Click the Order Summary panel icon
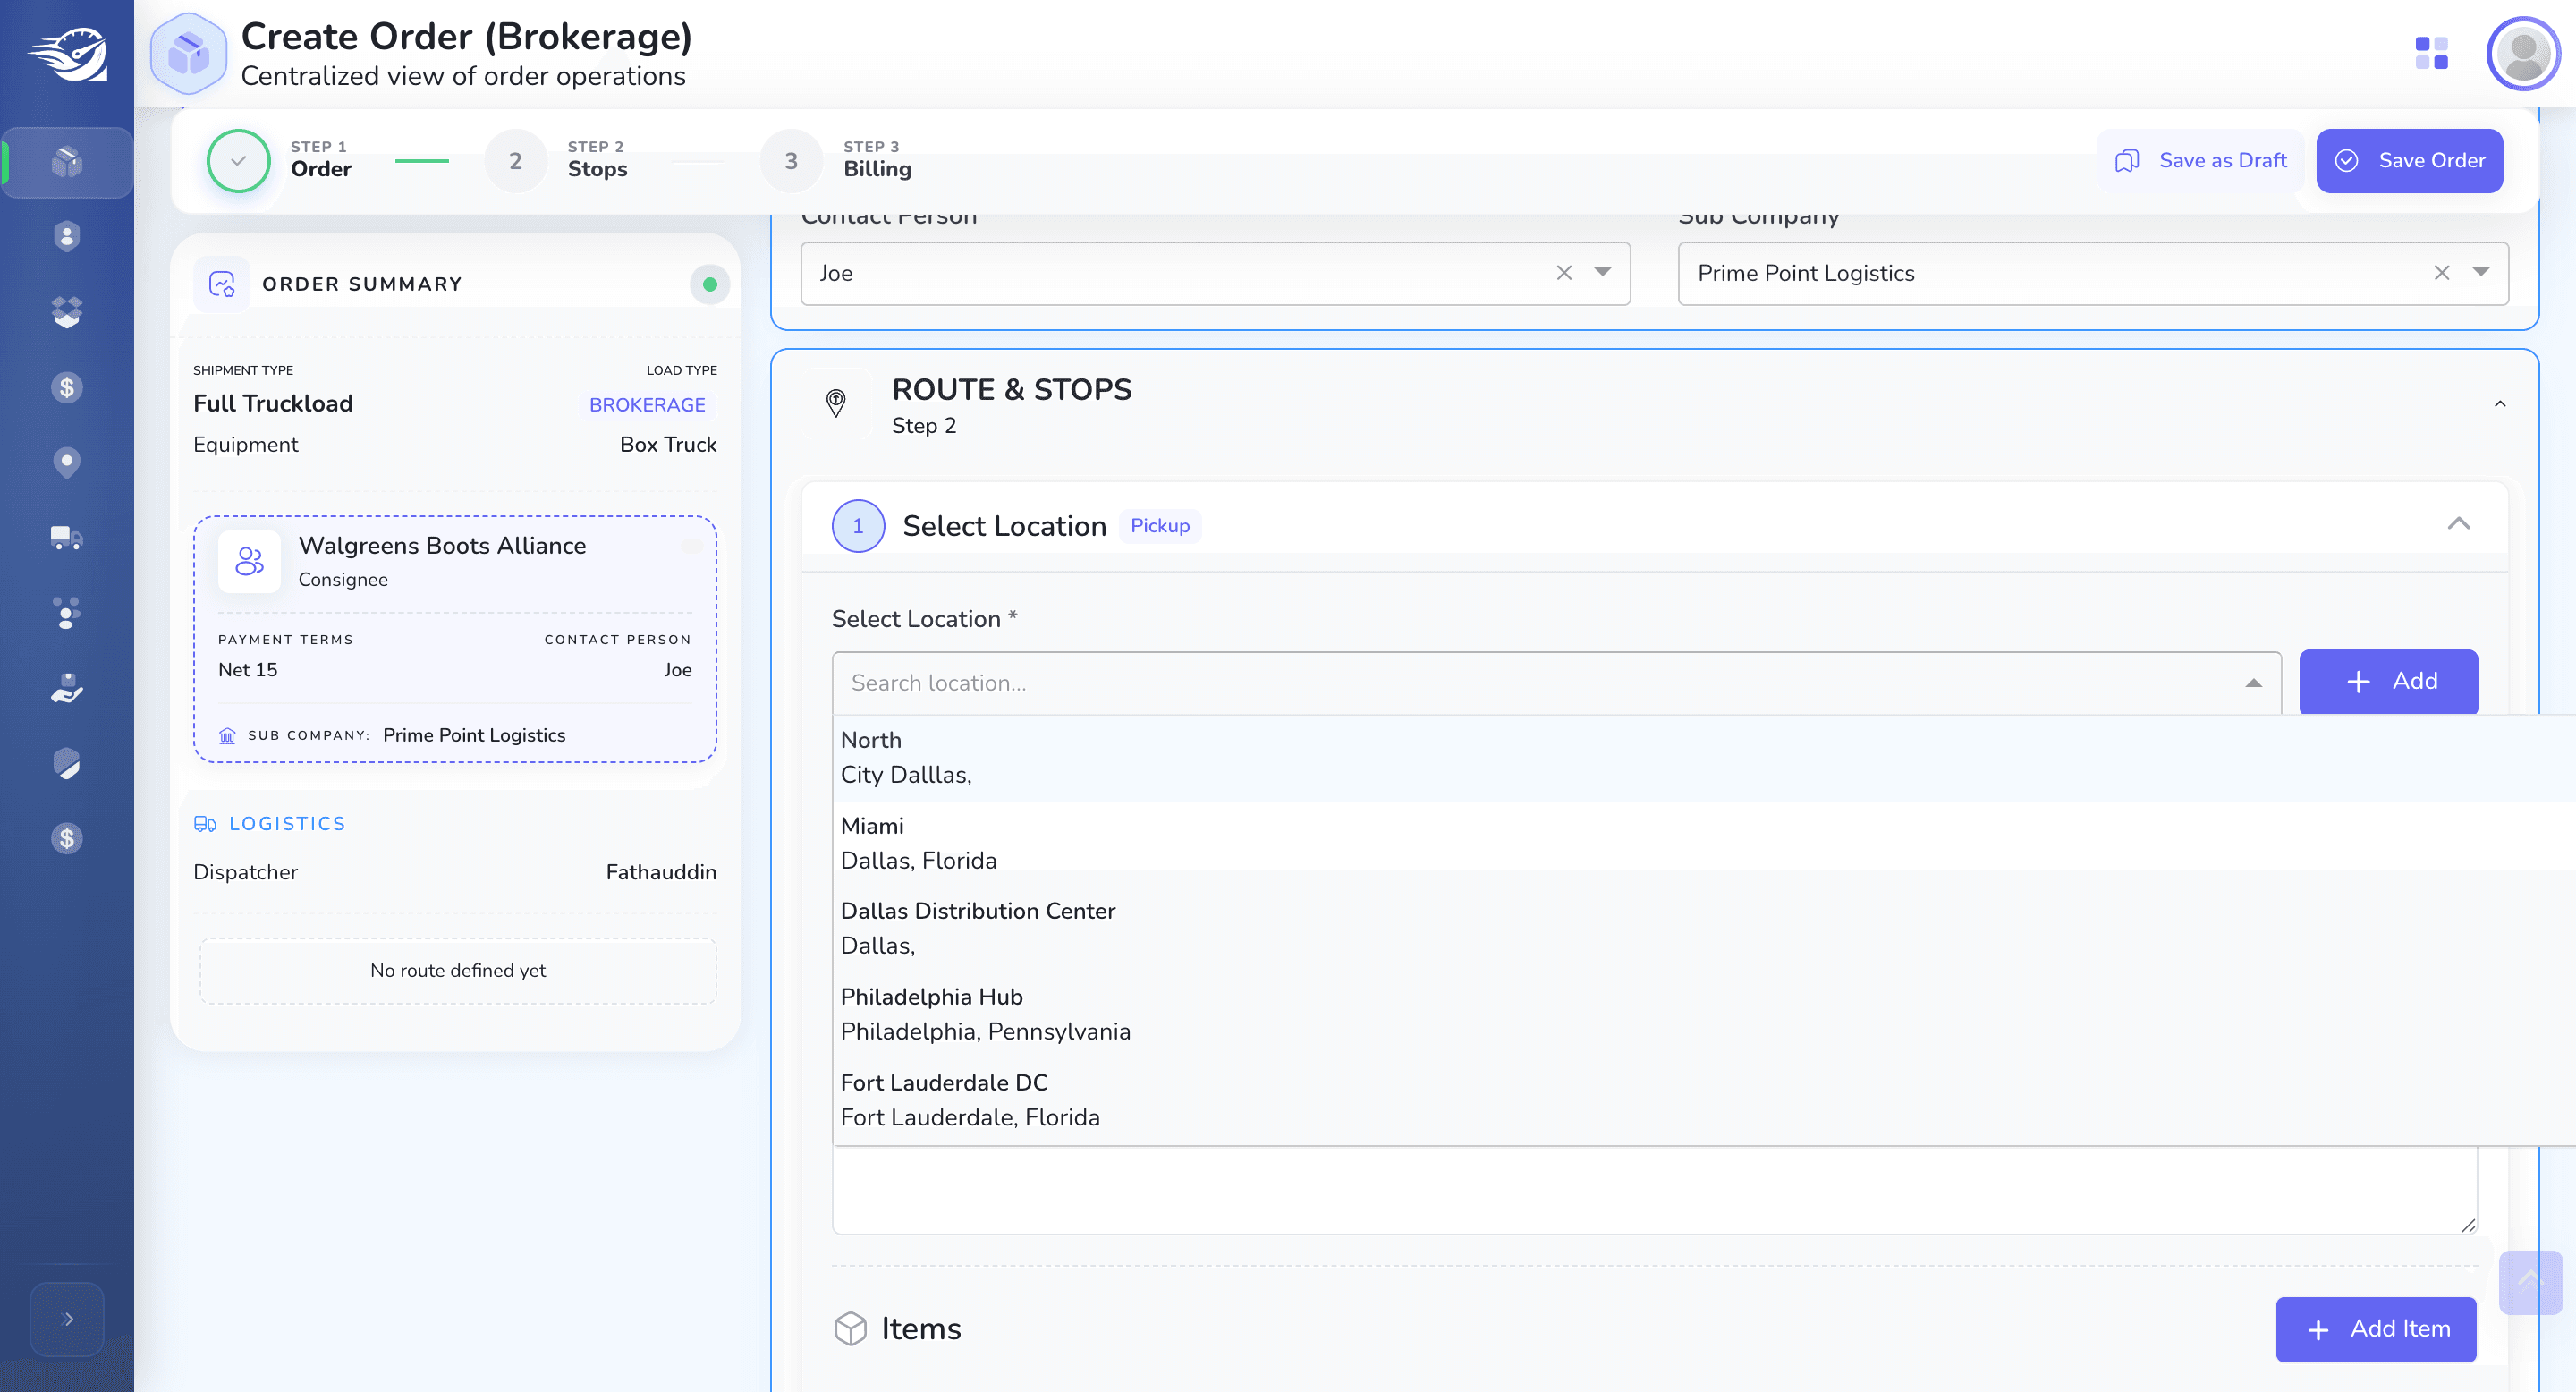Screen dimensions: 2576x1392 click(221, 284)
